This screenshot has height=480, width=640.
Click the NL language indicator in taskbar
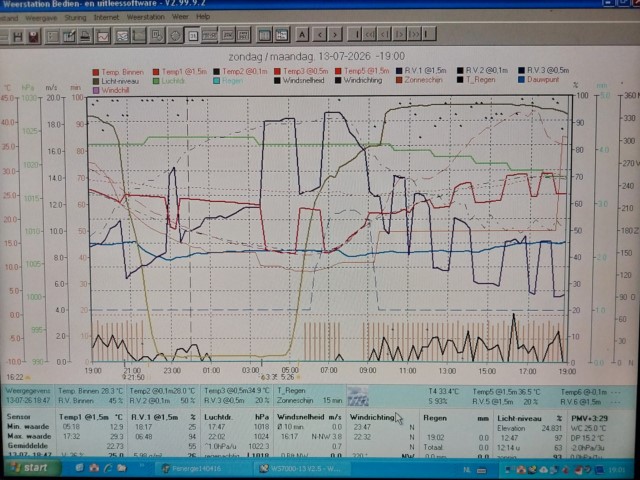467,470
